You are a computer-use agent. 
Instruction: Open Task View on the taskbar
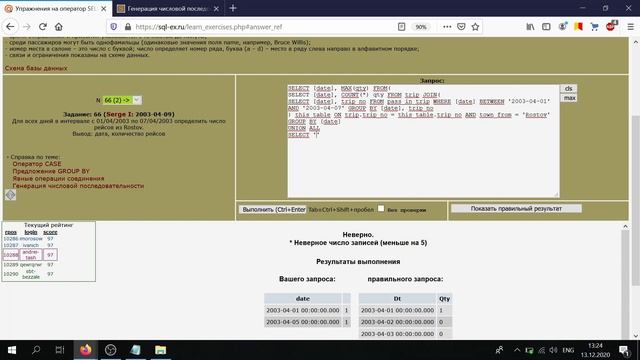click(60, 350)
